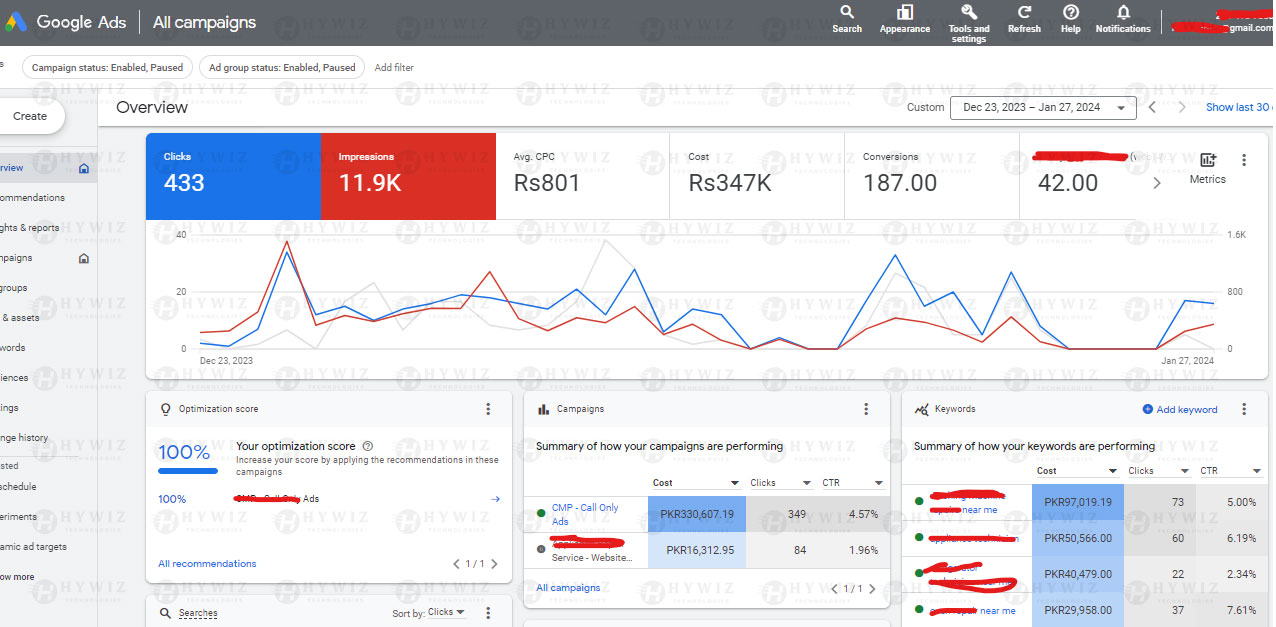This screenshot has height=627, width=1276.
Task: Go to next recommendations page arrow
Action: (x=495, y=564)
